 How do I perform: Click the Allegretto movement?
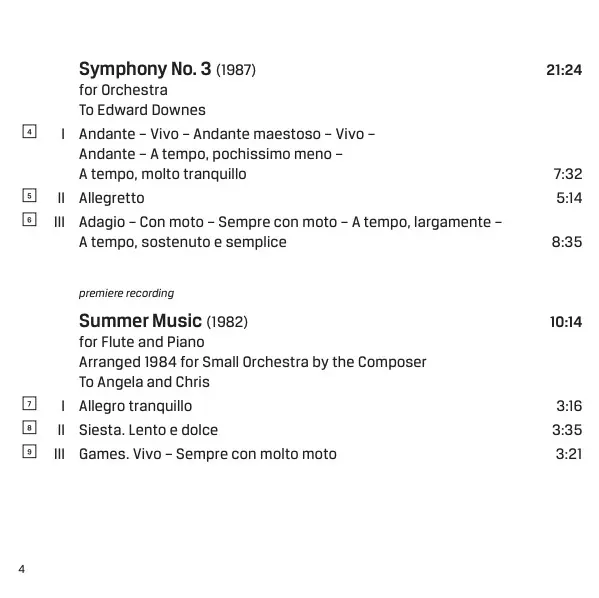point(112,198)
